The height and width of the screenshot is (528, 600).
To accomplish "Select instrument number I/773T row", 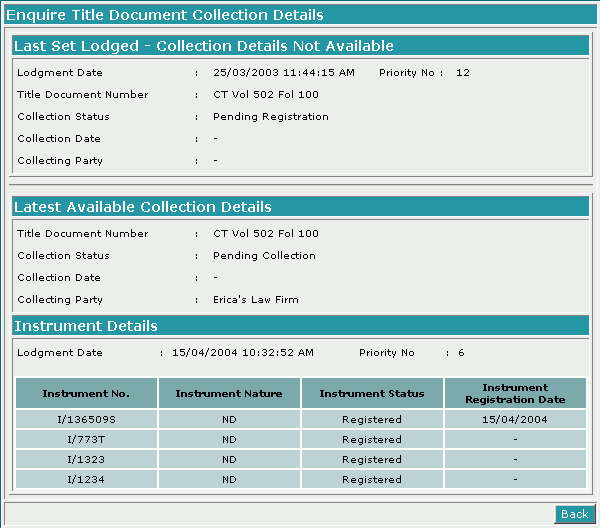I will tap(87, 439).
